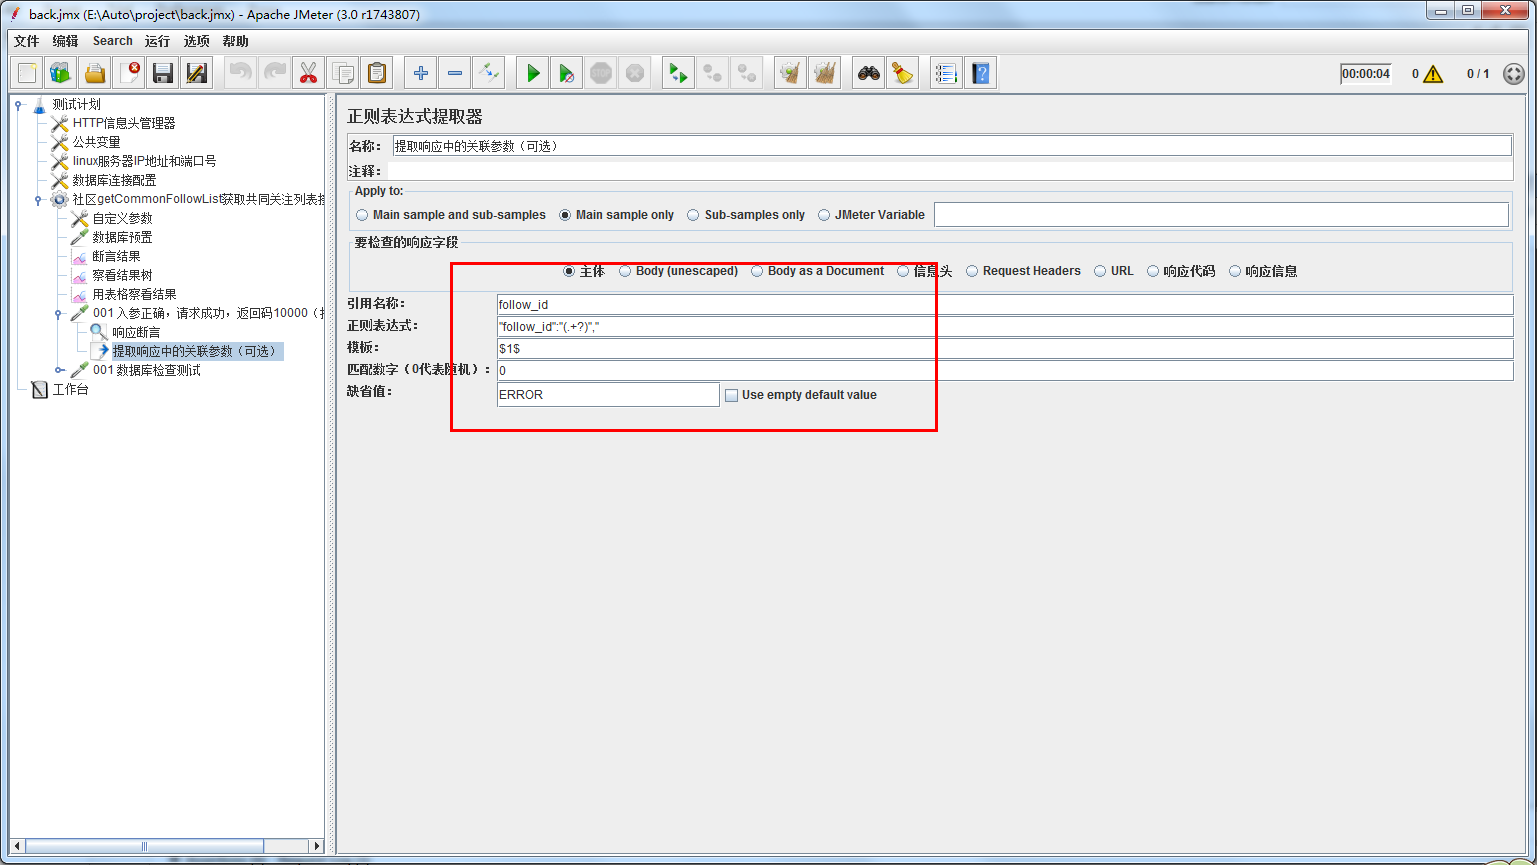The width and height of the screenshot is (1537, 865).
Task: Click the 名称 name input field
Action: (x=951, y=146)
